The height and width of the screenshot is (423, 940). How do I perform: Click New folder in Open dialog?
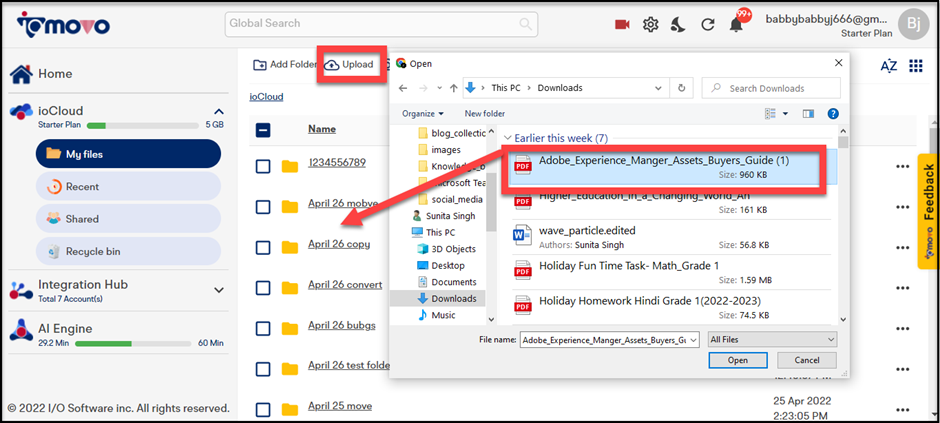484,113
